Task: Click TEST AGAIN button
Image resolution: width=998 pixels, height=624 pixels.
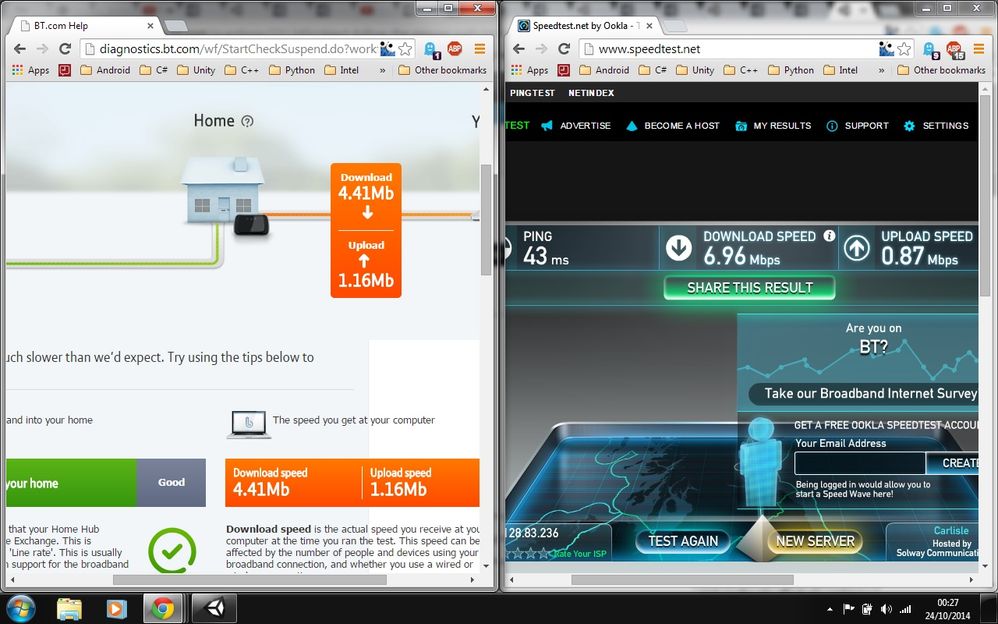Action: coord(683,541)
